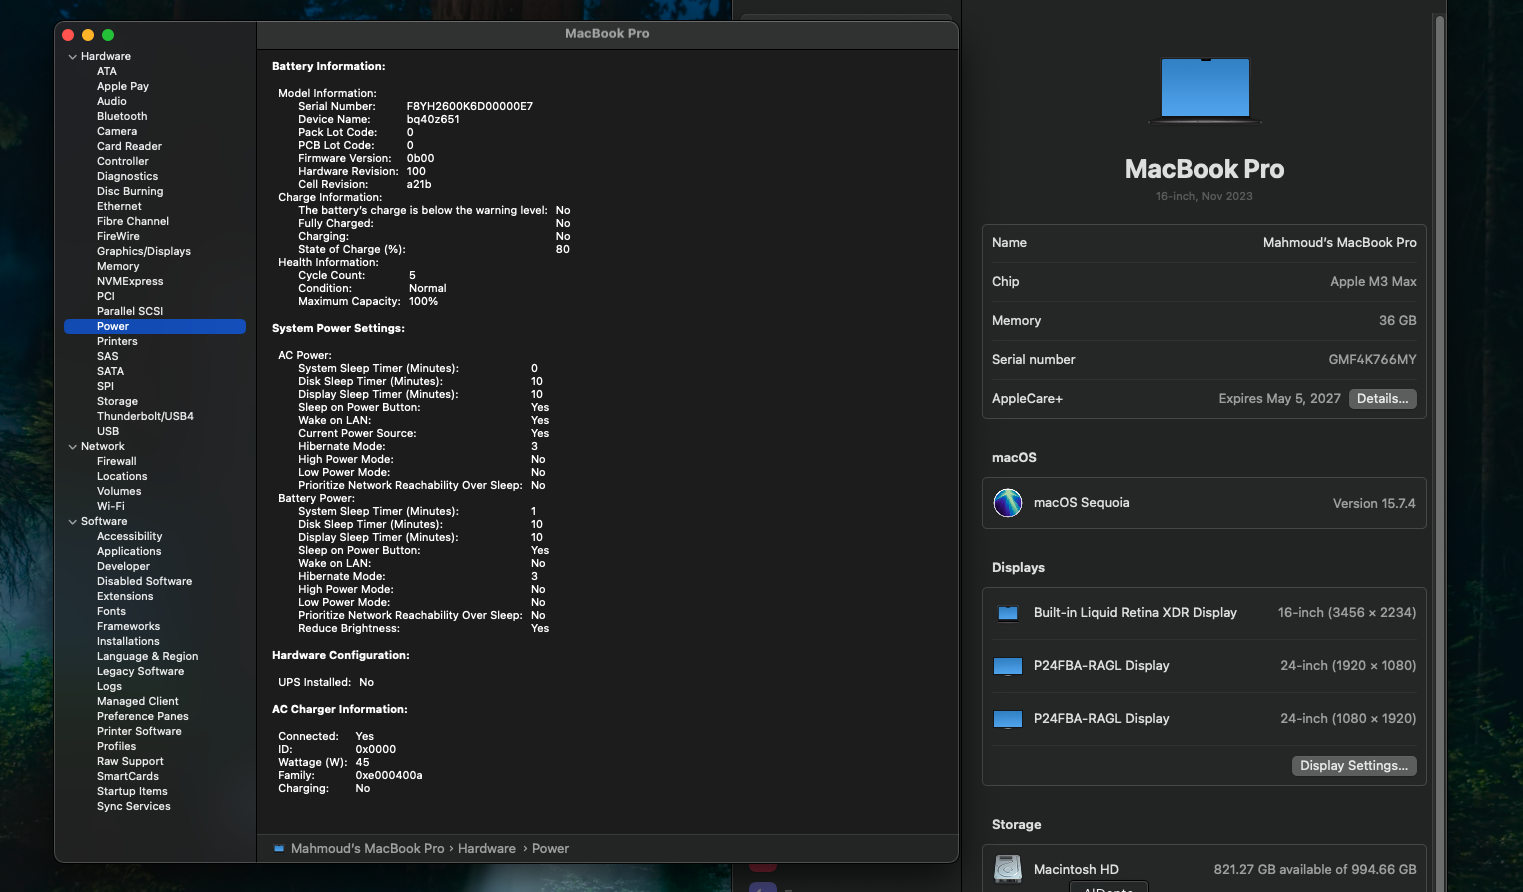Screen dimensions: 1523x892
Task: Select Preference Panes item
Action: click(x=142, y=717)
